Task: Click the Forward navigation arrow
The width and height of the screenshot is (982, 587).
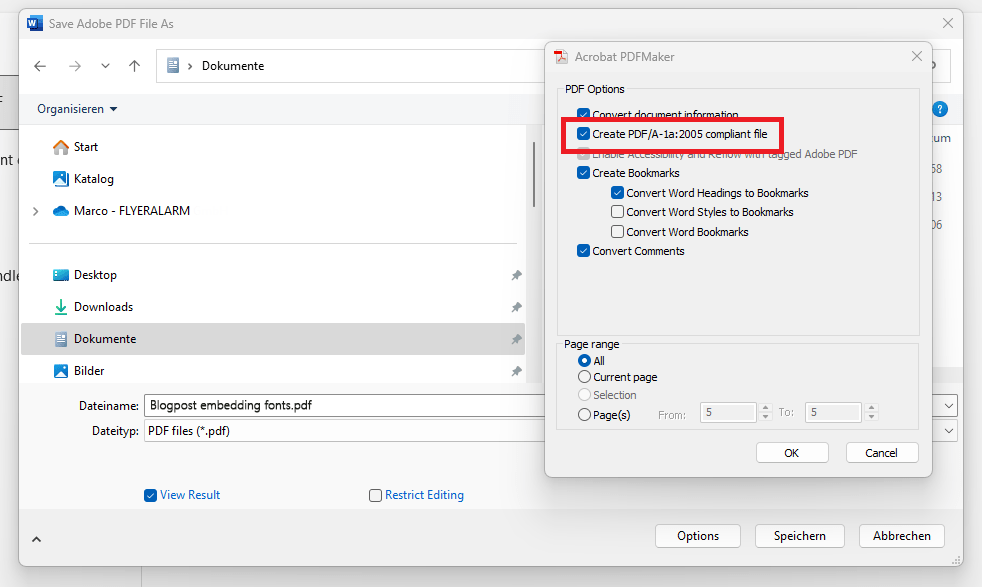Action: (x=75, y=66)
